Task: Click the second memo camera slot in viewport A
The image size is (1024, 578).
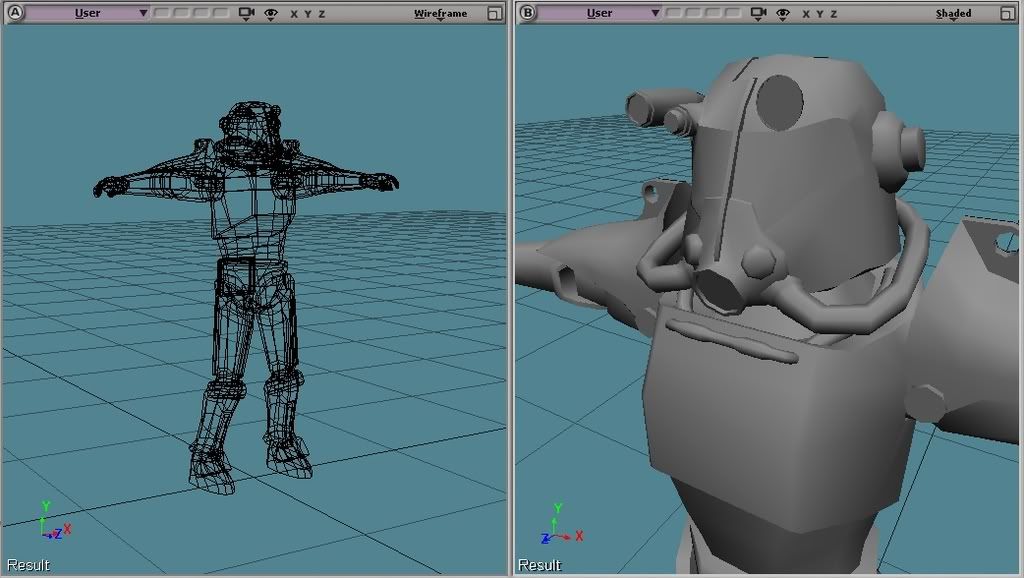Action: click(182, 13)
